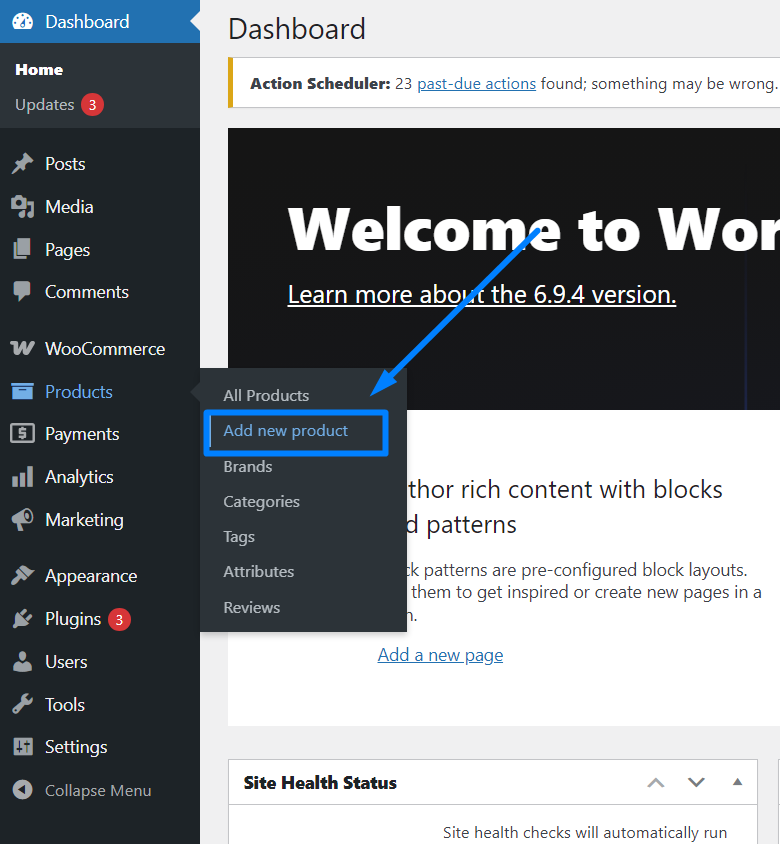780x844 pixels.
Task: Open the Products menu
Action: click(x=79, y=392)
